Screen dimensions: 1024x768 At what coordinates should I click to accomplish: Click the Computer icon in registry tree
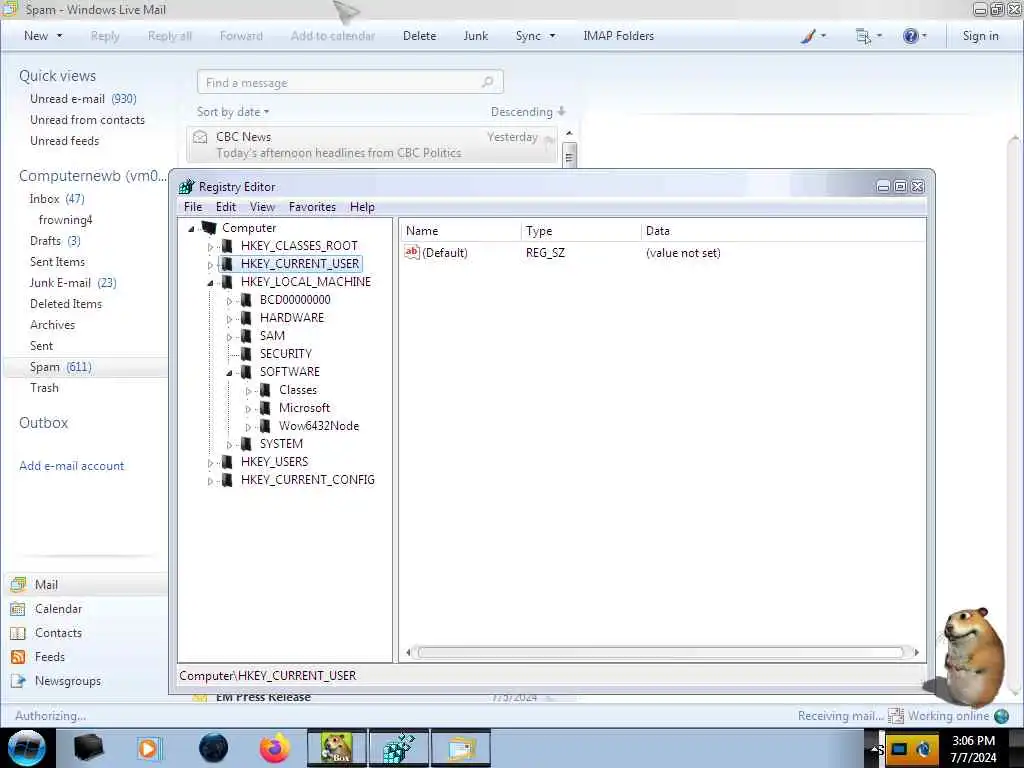click(x=209, y=228)
